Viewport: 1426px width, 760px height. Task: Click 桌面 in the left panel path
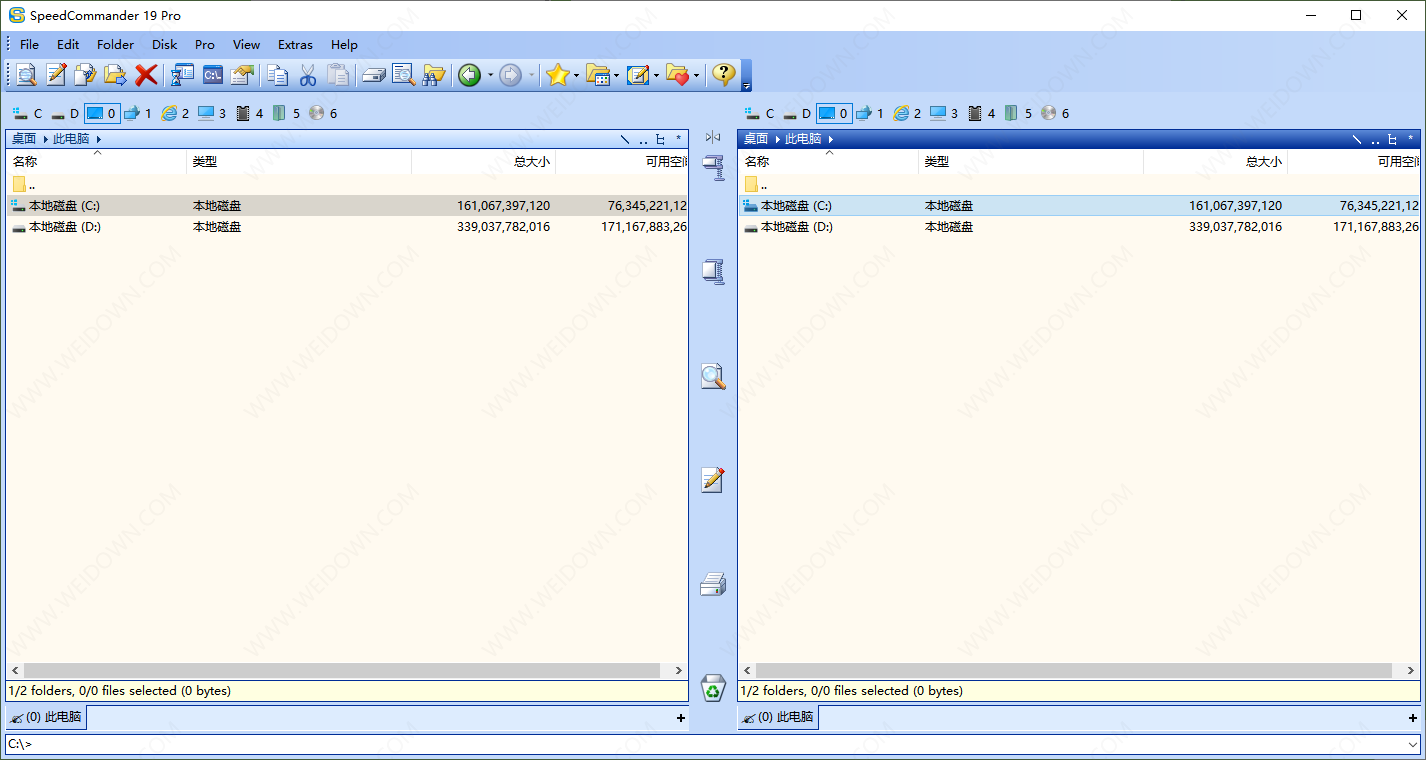point(24,139)
